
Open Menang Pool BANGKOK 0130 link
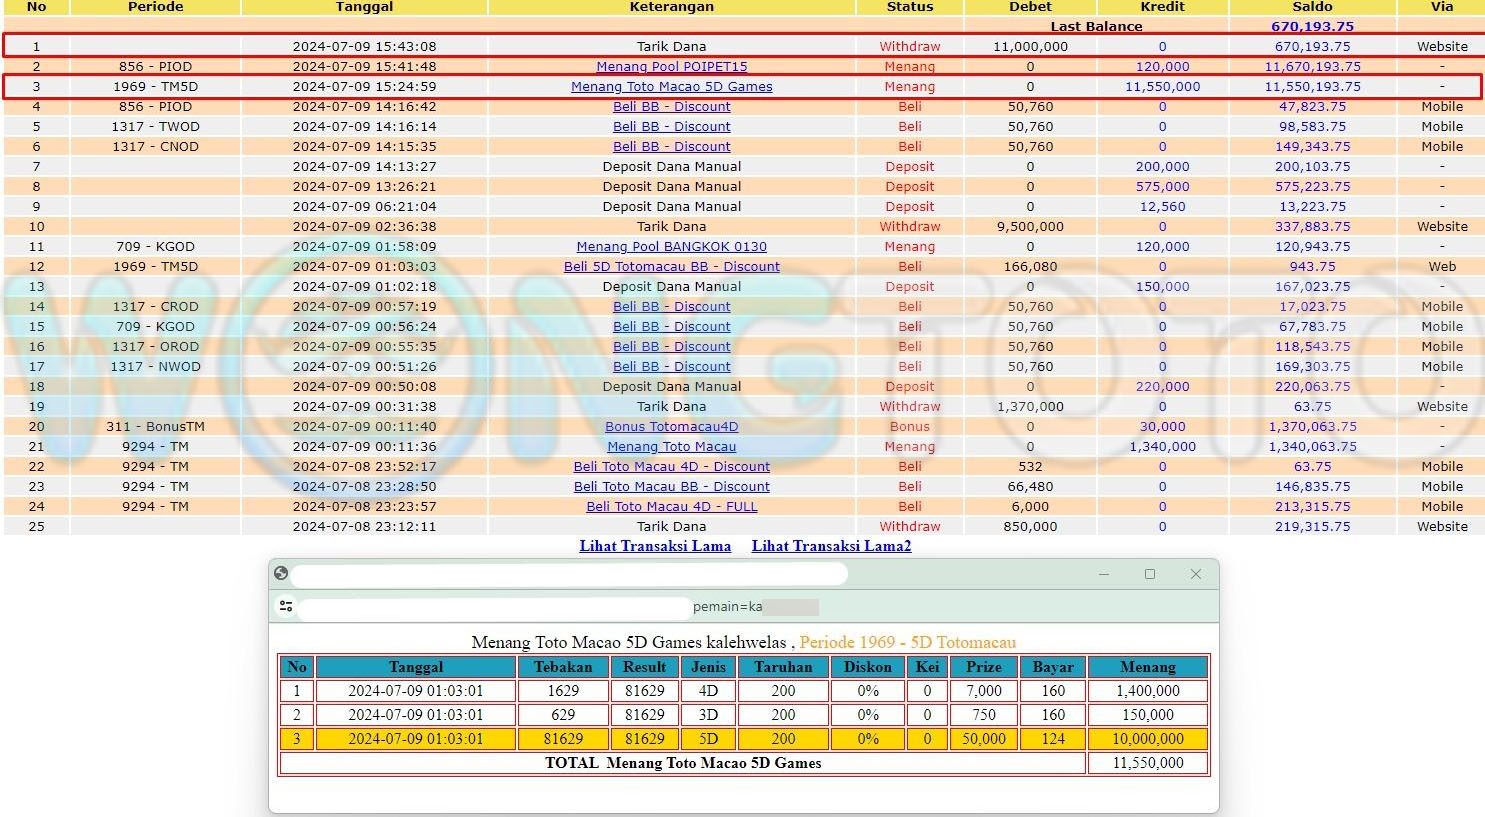click(671, 247)
